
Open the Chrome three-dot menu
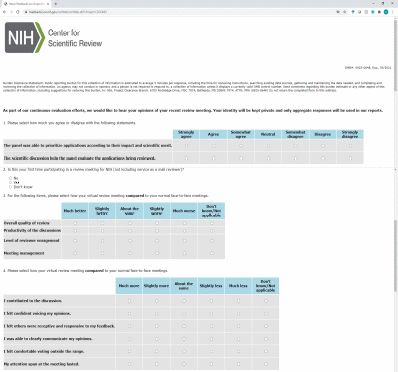[x=393, y=12]
